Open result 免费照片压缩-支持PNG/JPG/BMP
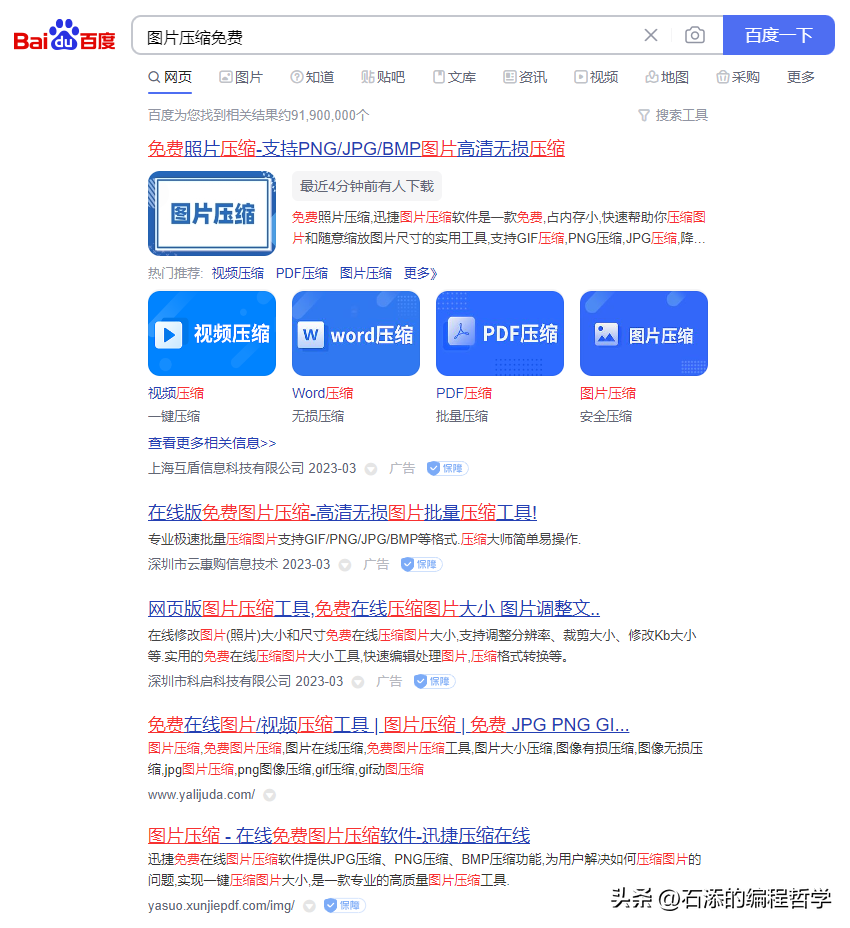This screenshot has width=850, height=928. click(x=356, y=149)
